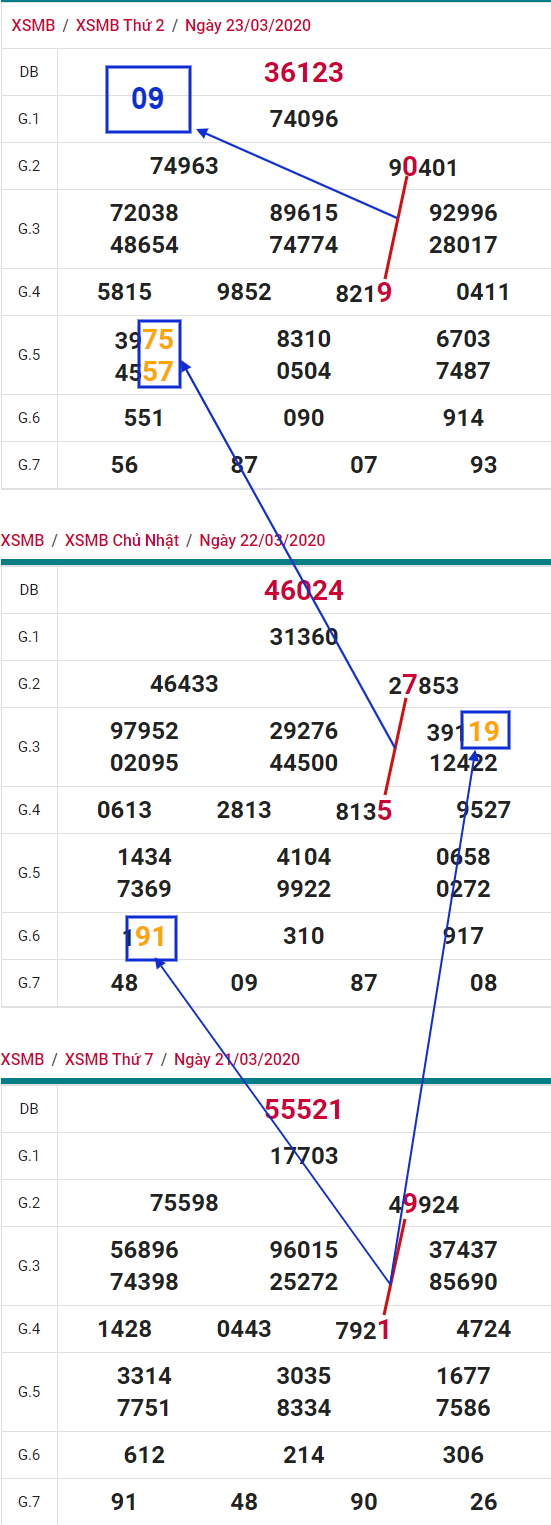551x1525 pixels.
Task: Select the DB row label in the first table
Action: click(x=29, y=72)
